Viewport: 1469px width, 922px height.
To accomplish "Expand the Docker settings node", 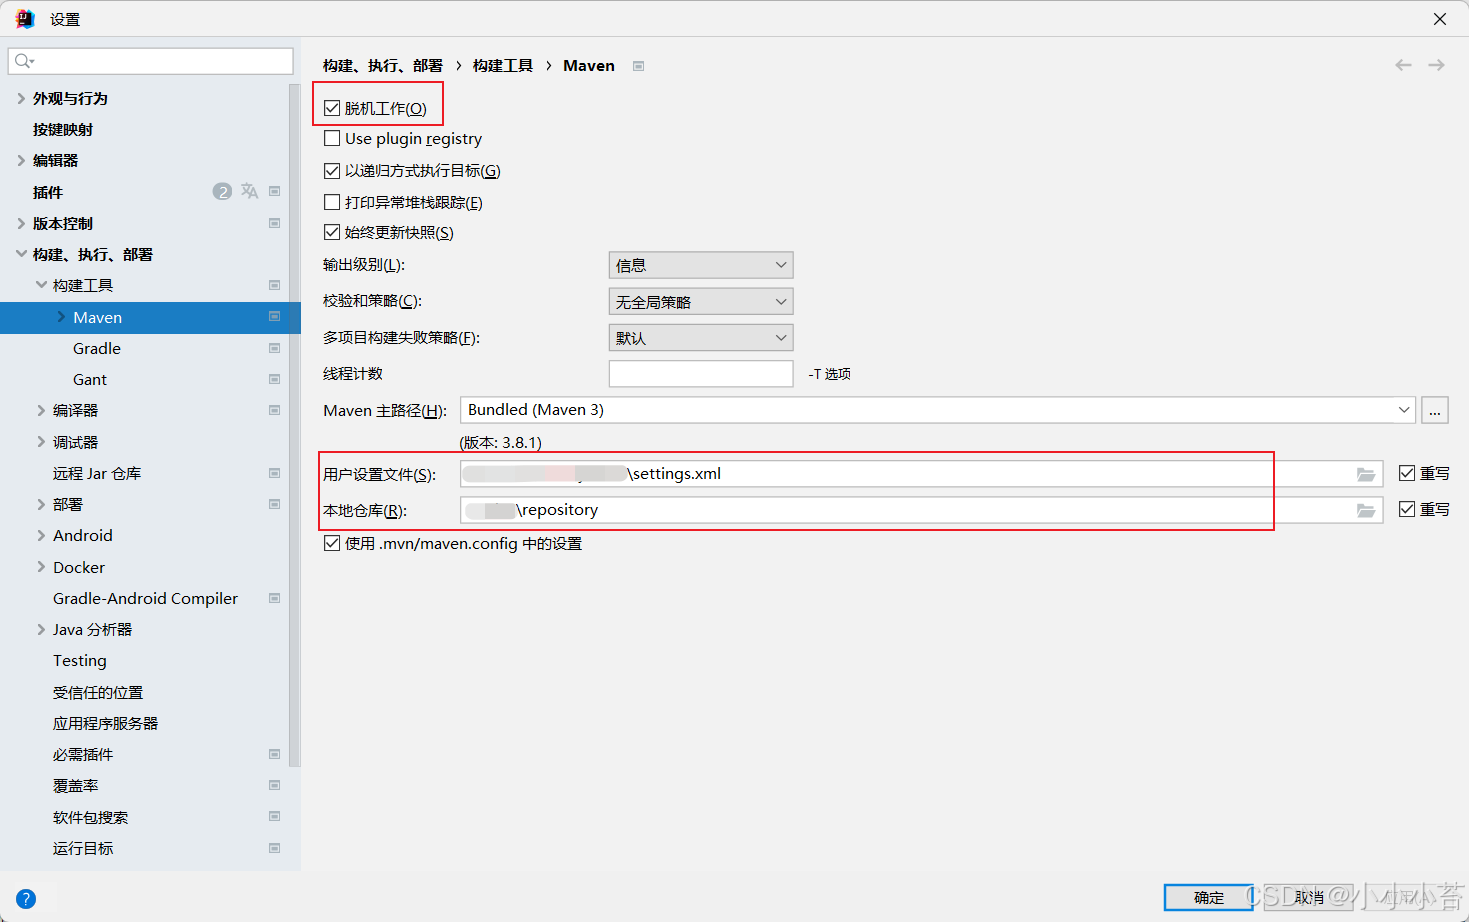I will coord(41,567).
